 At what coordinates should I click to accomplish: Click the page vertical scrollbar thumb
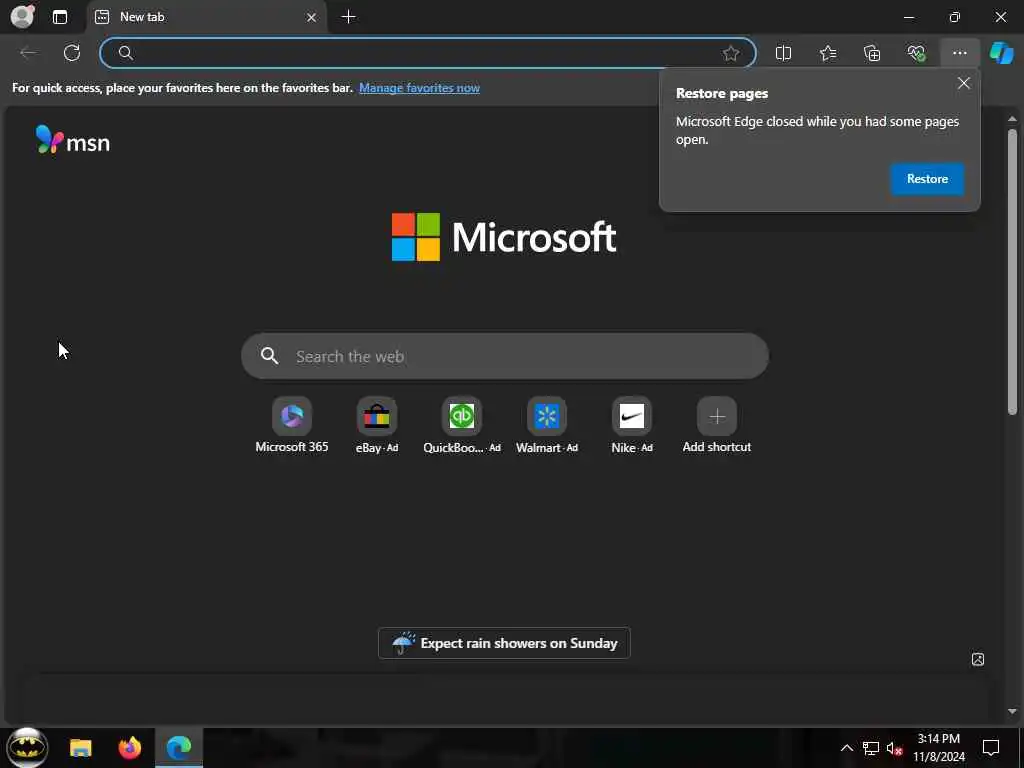(x=1012, y=271)
